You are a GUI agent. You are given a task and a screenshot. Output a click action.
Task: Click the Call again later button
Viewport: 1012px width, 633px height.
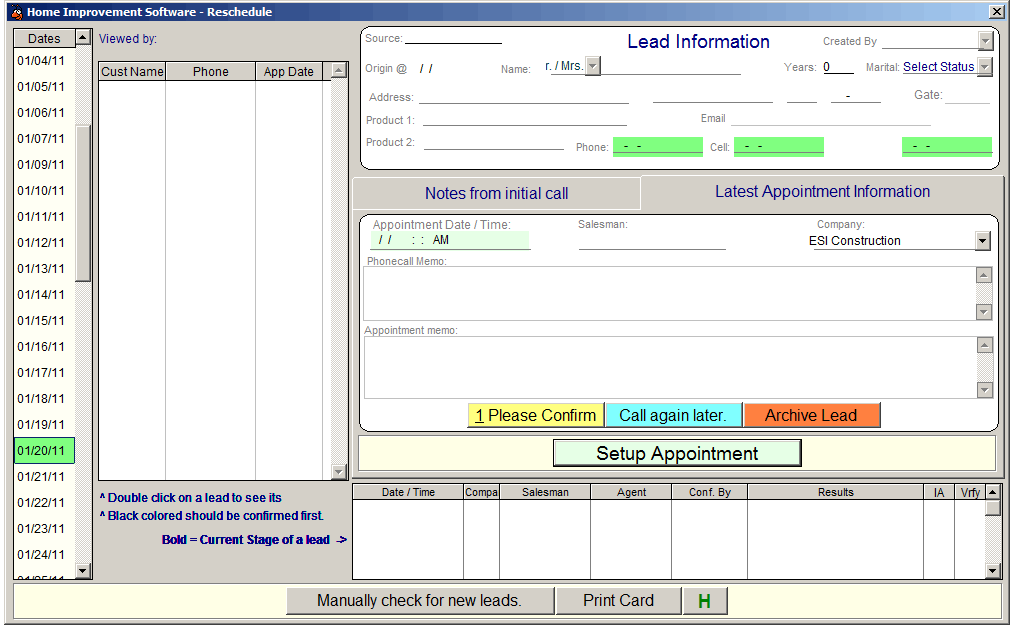click(x=673, y=416)
